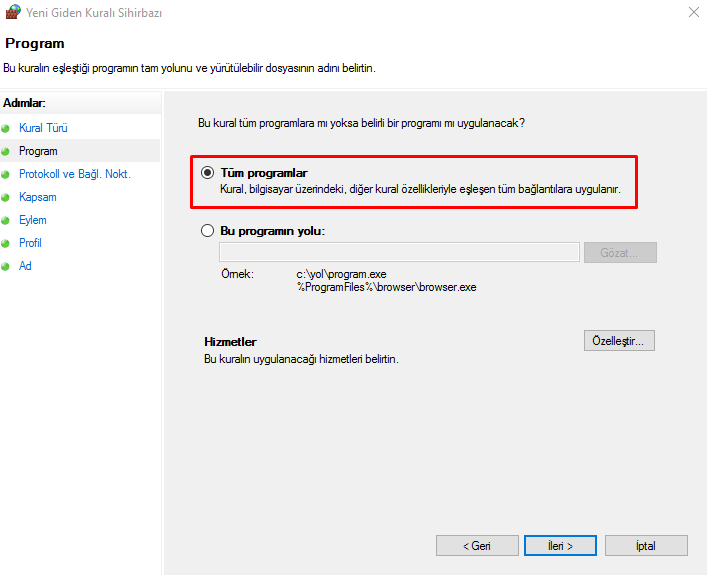Click the firewall wizard icon in title bar

[x=13, y=13]
